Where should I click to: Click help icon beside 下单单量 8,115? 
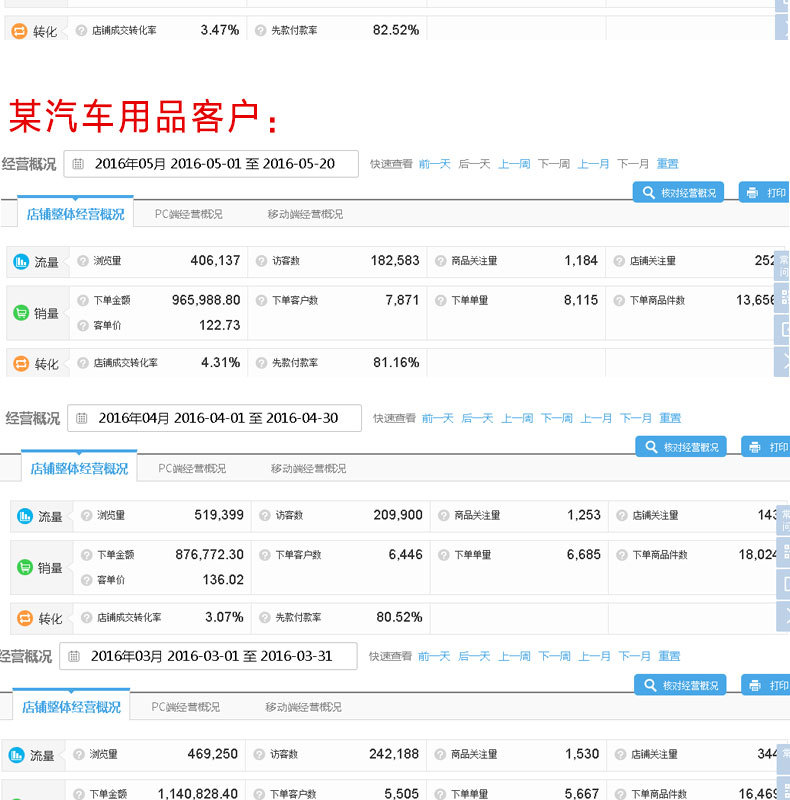[440, 301]
